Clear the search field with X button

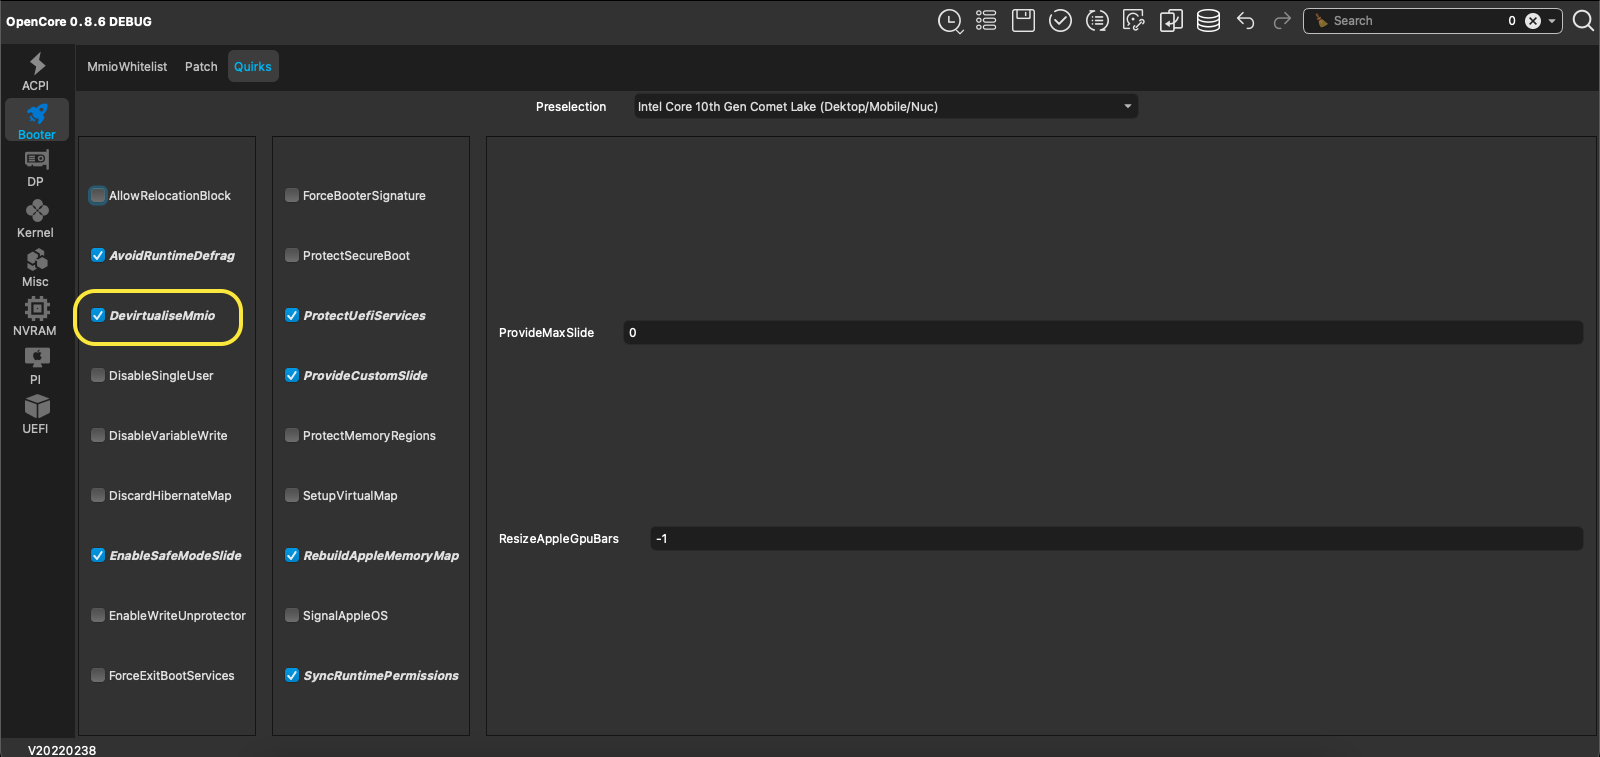coord(1533,21)
